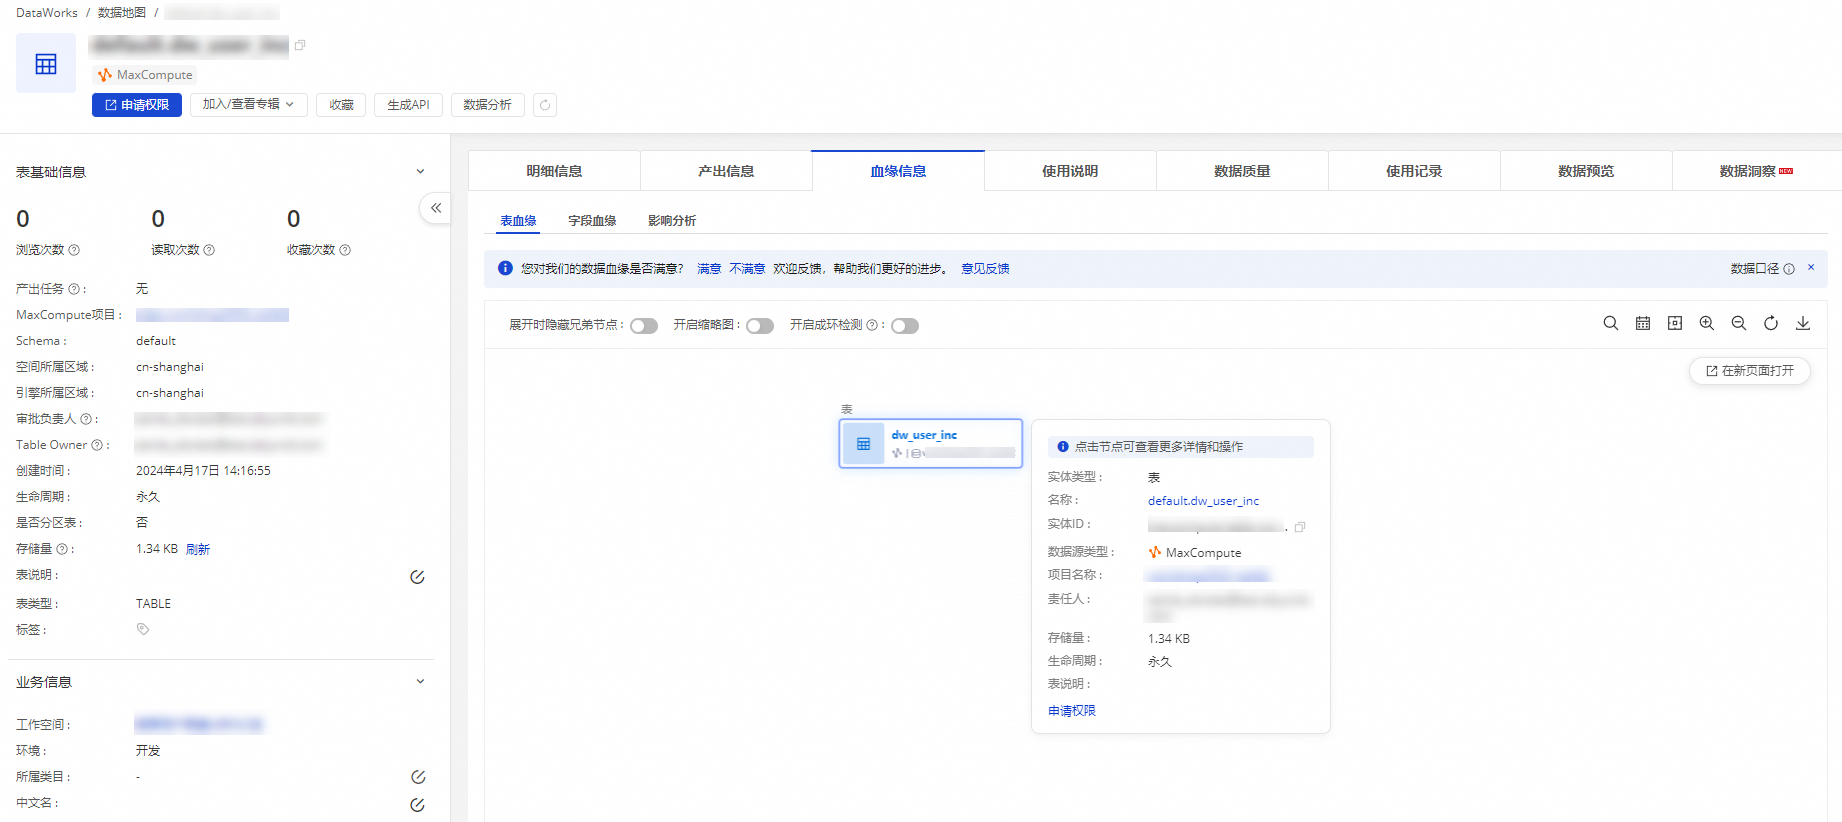Toggle 开启缩略图 switch
Image resolution: width=1842 pixels, height=822 pixels.
pyautogui.click(x=760, y=326)
